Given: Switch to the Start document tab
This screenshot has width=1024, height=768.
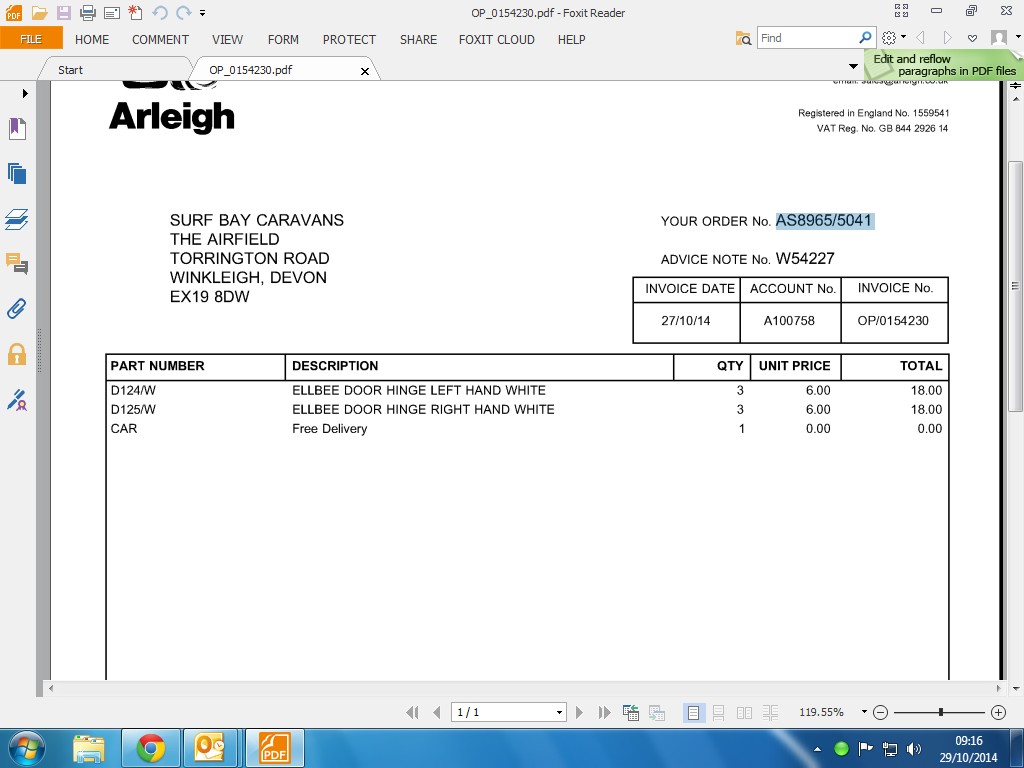Looking at the screenshot, I should pyautogui.click(x=71, y=70).
